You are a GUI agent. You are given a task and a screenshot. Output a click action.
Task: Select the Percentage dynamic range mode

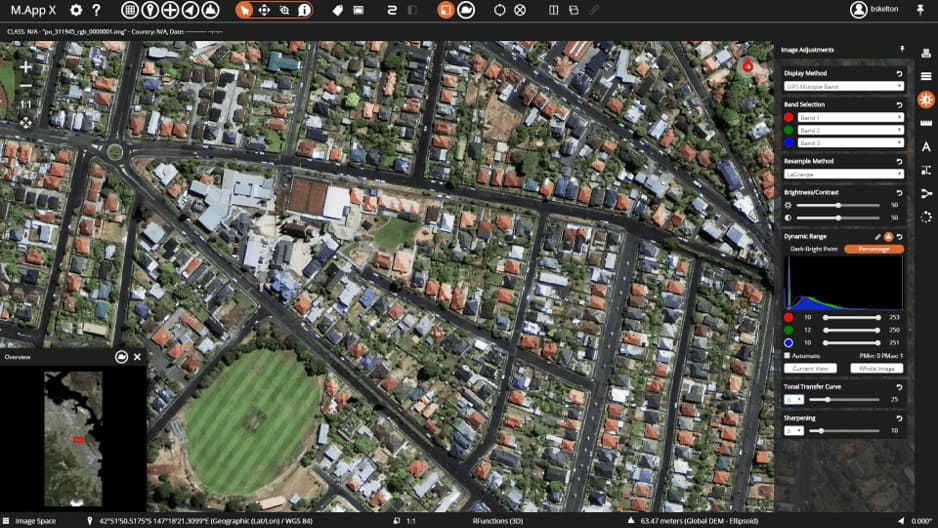(873, 249)
